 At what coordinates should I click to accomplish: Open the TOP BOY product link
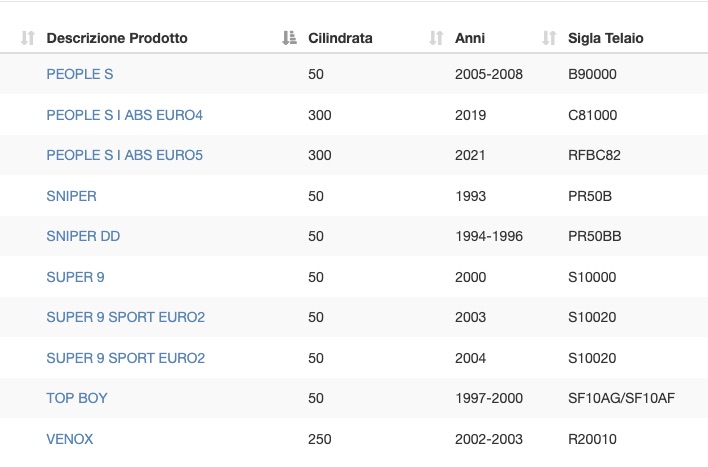coord(77,398)
